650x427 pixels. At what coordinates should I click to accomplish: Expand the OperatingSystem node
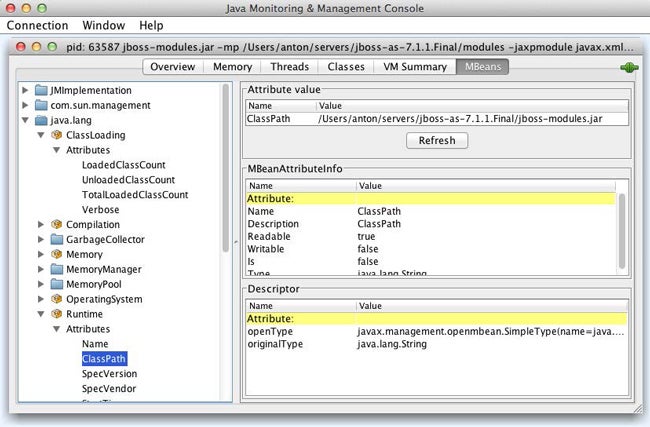point(41,299)
